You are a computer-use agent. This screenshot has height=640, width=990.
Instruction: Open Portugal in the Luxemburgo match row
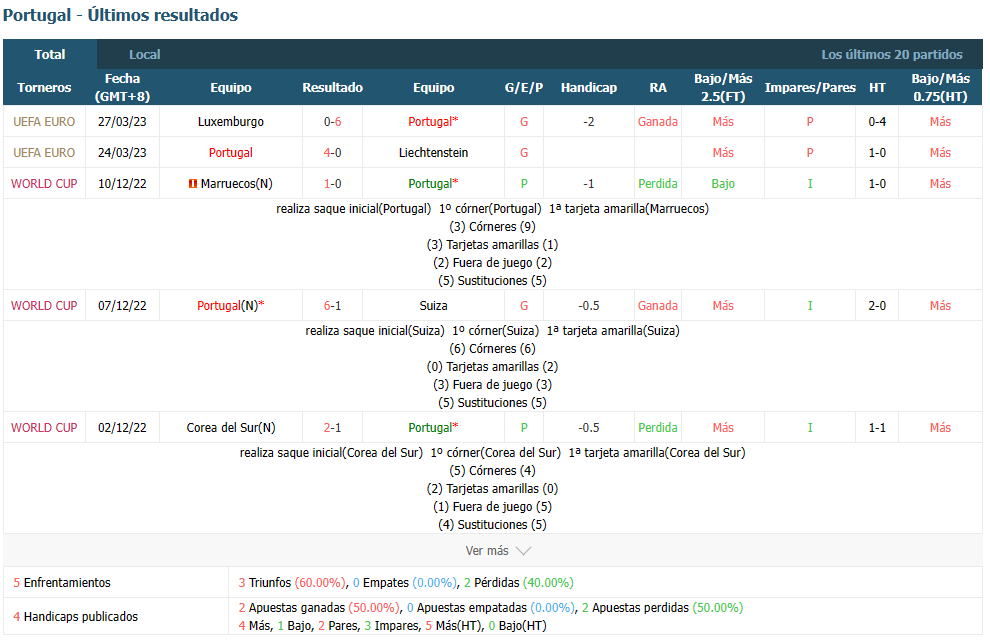pyautogui.click(x=433, y=122)
